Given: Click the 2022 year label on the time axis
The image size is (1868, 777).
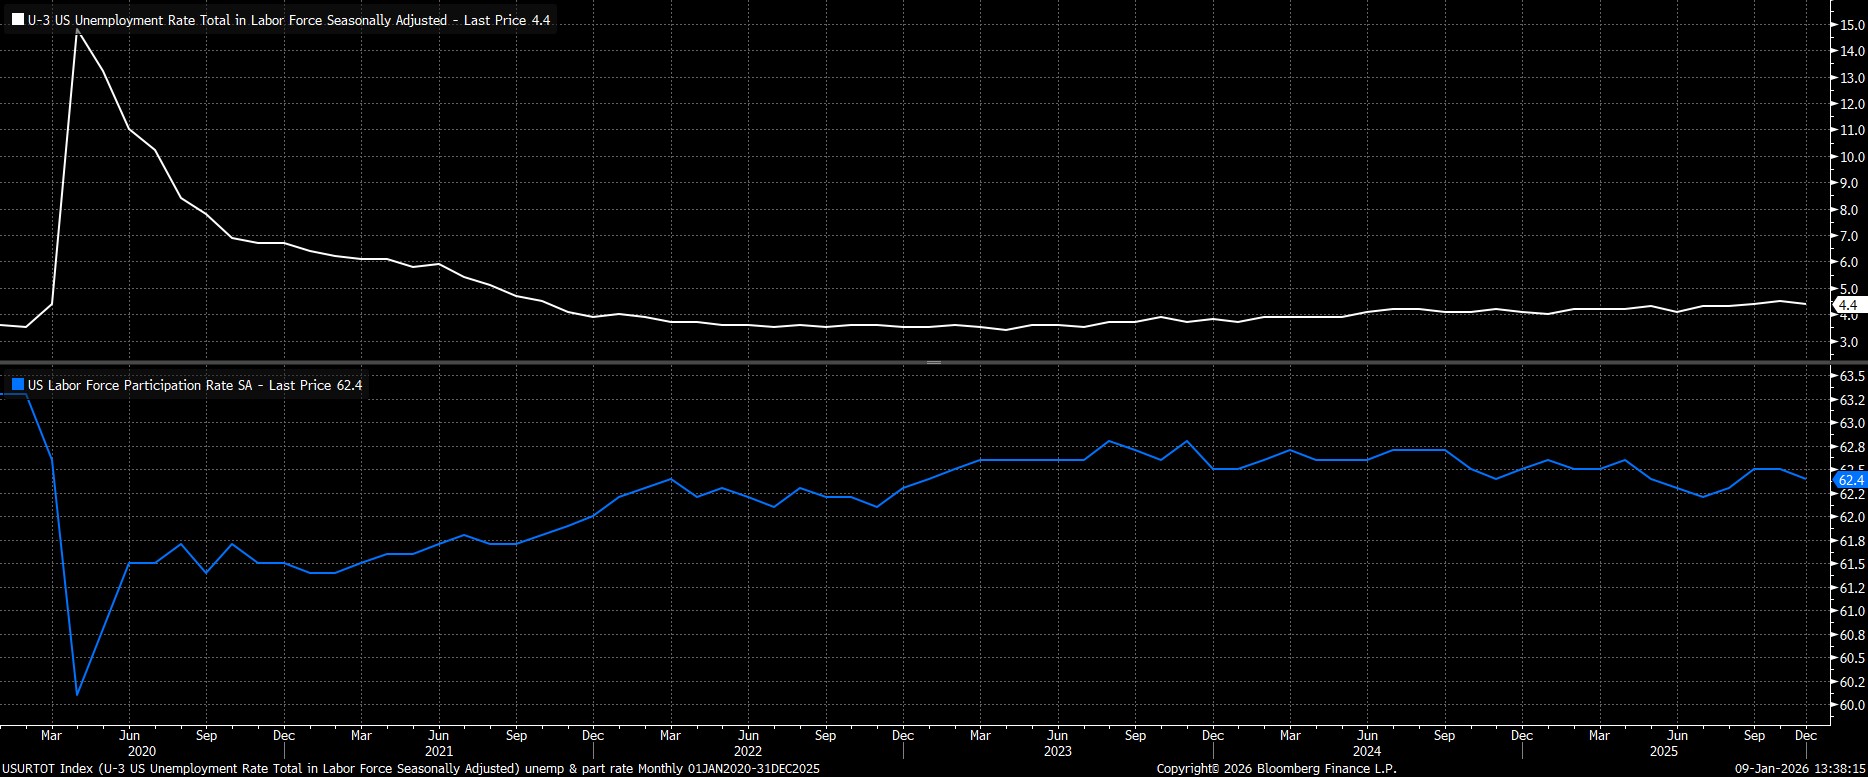Looking at the screenshot, I should click(748, 751).
